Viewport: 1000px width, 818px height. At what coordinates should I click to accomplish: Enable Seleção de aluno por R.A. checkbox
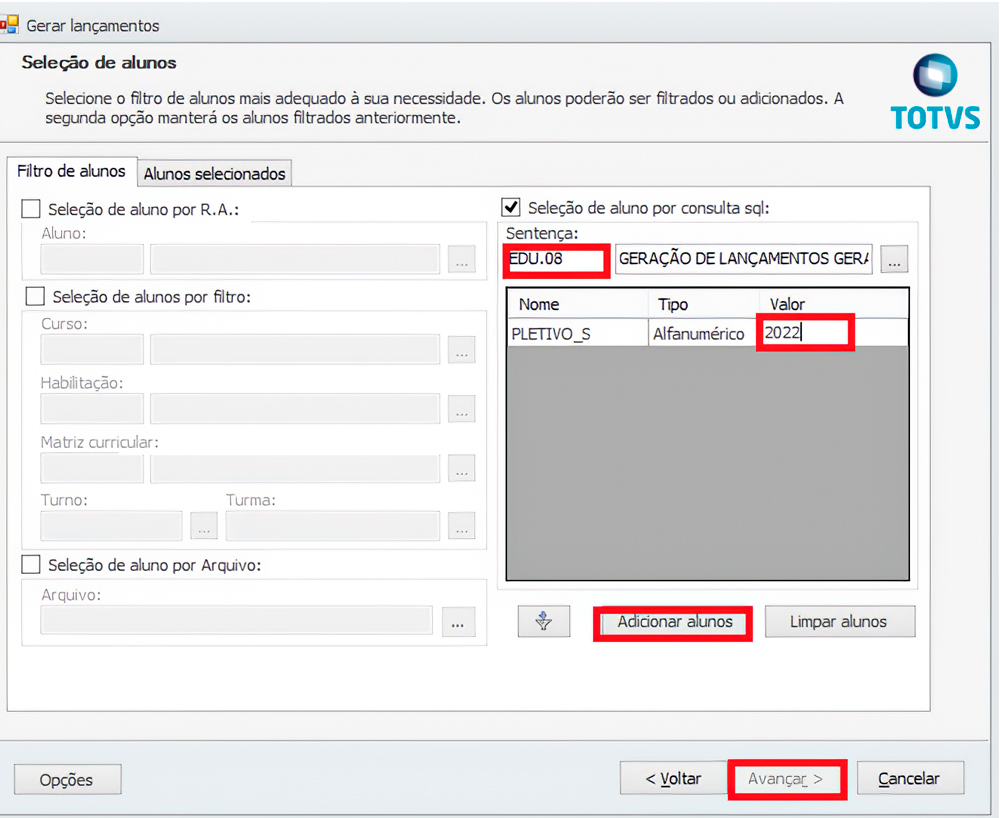(32, 209)
